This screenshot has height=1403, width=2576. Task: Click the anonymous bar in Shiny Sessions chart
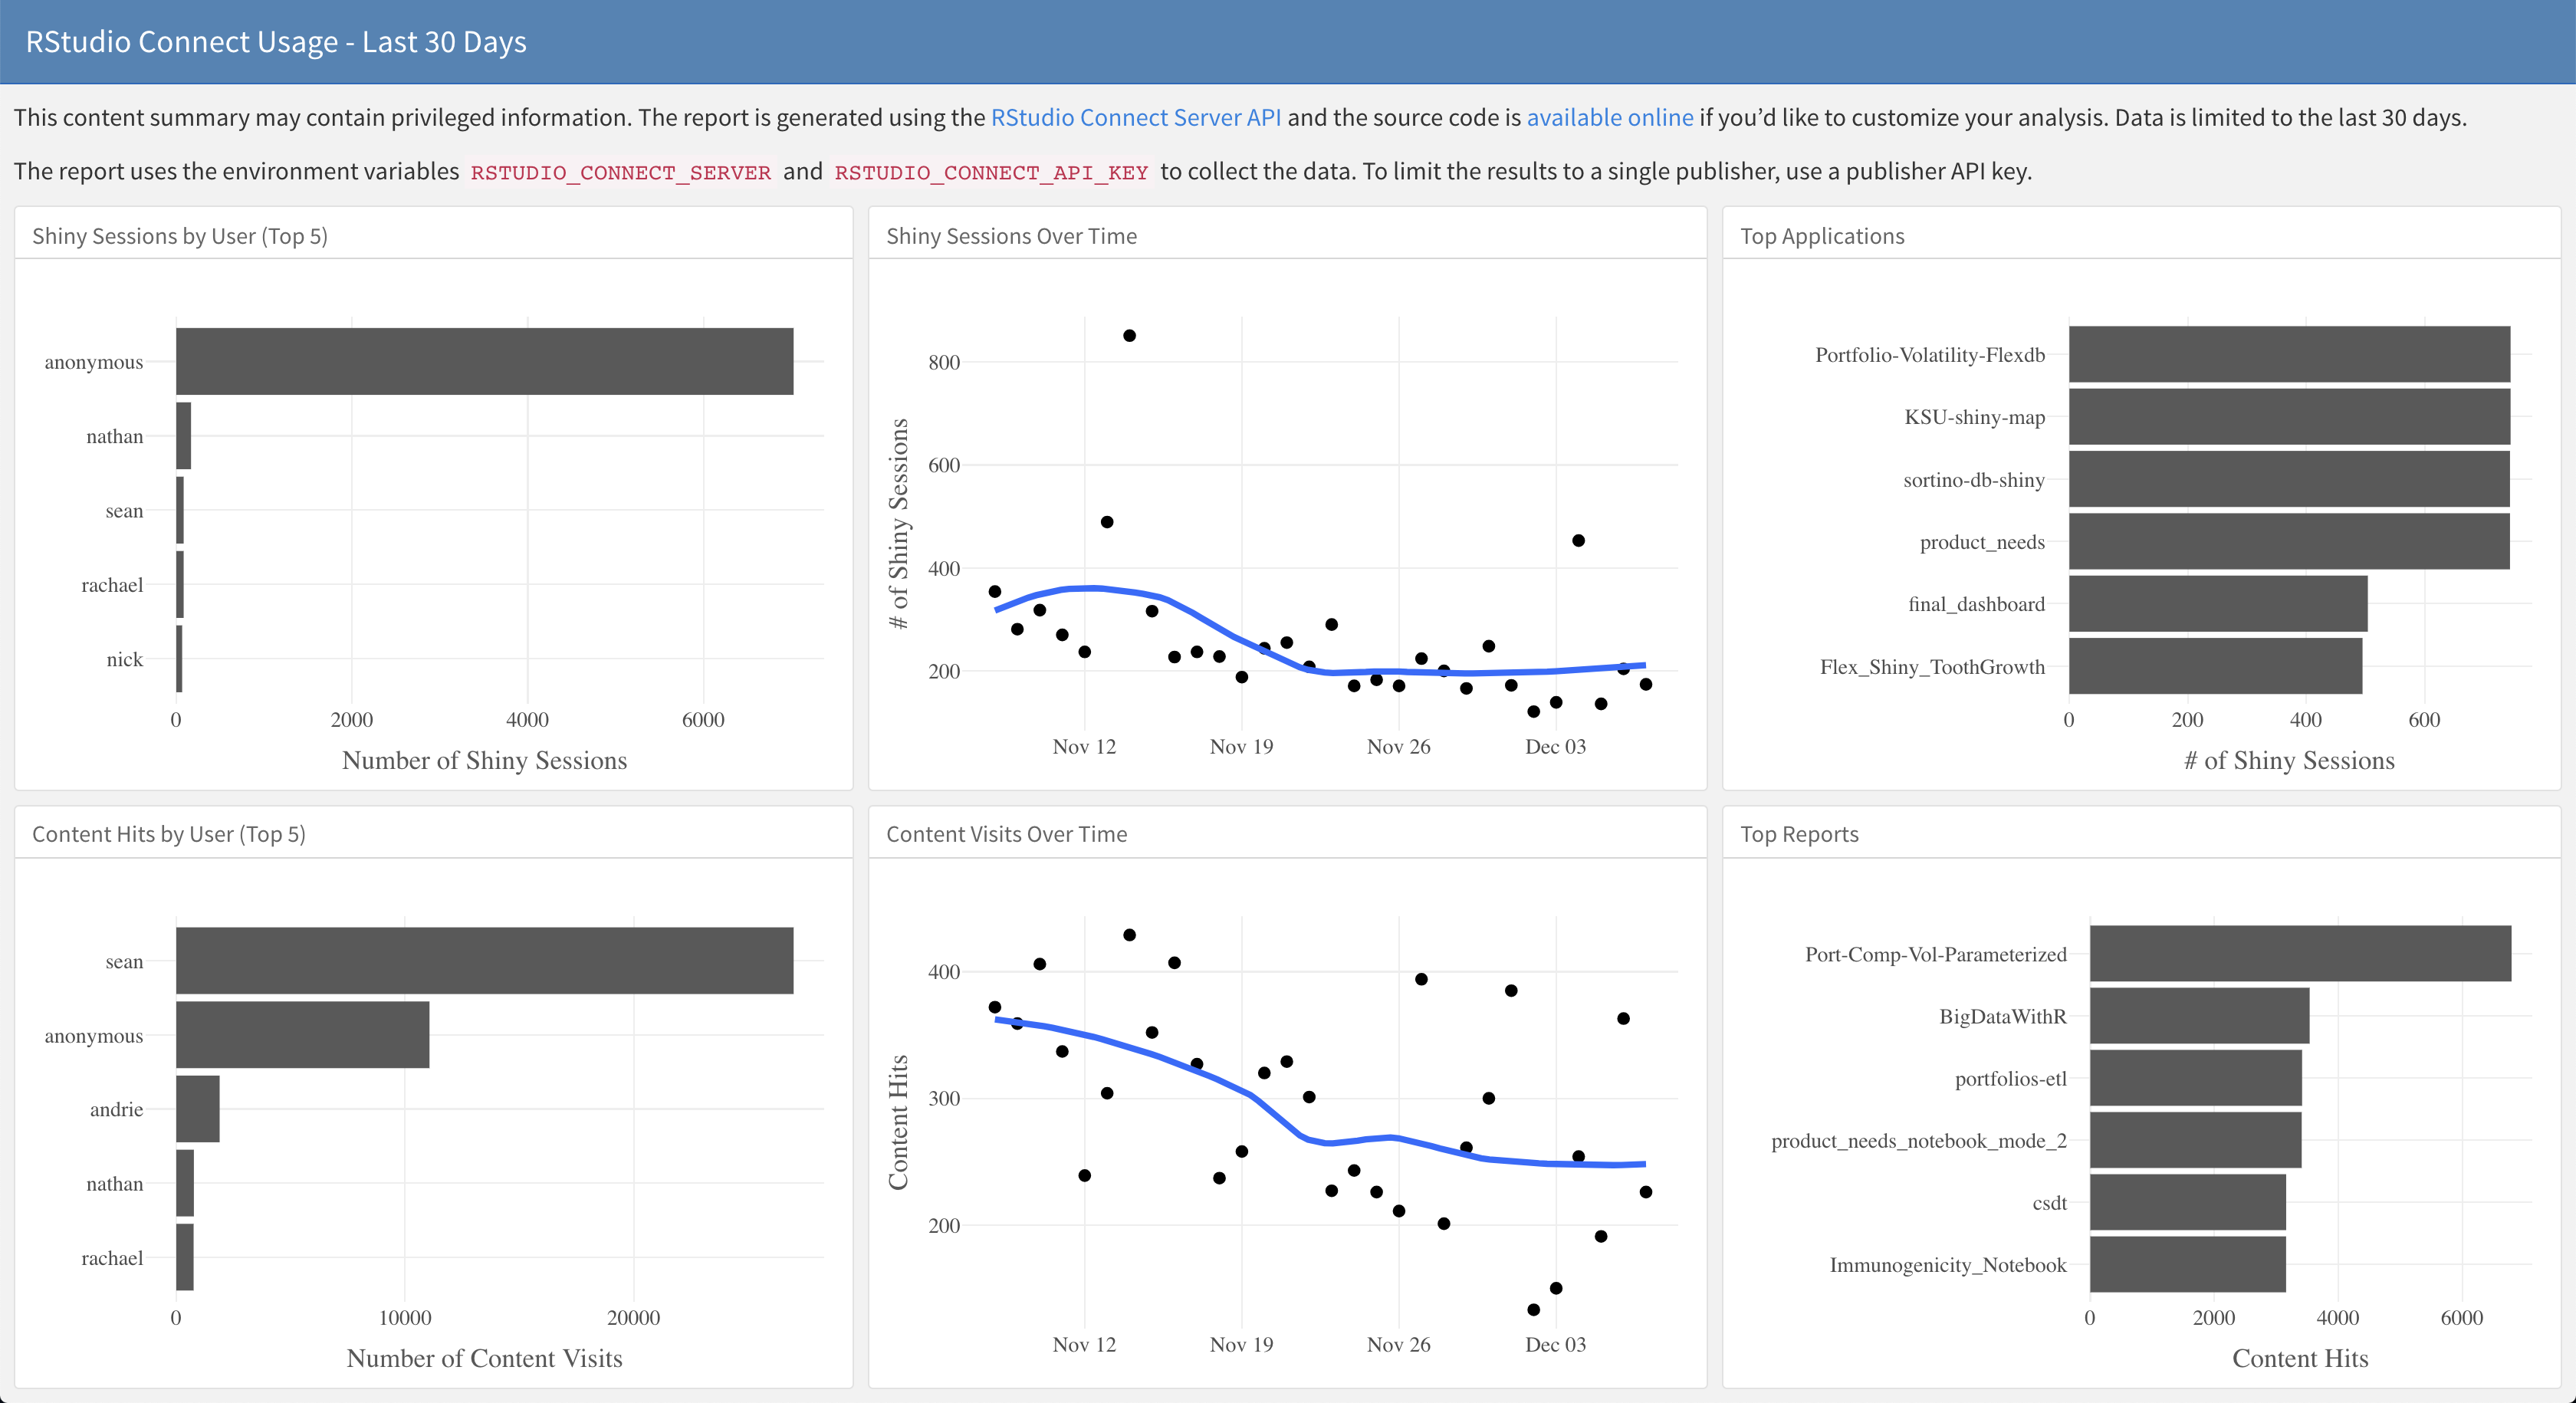[x=484, y=361]
